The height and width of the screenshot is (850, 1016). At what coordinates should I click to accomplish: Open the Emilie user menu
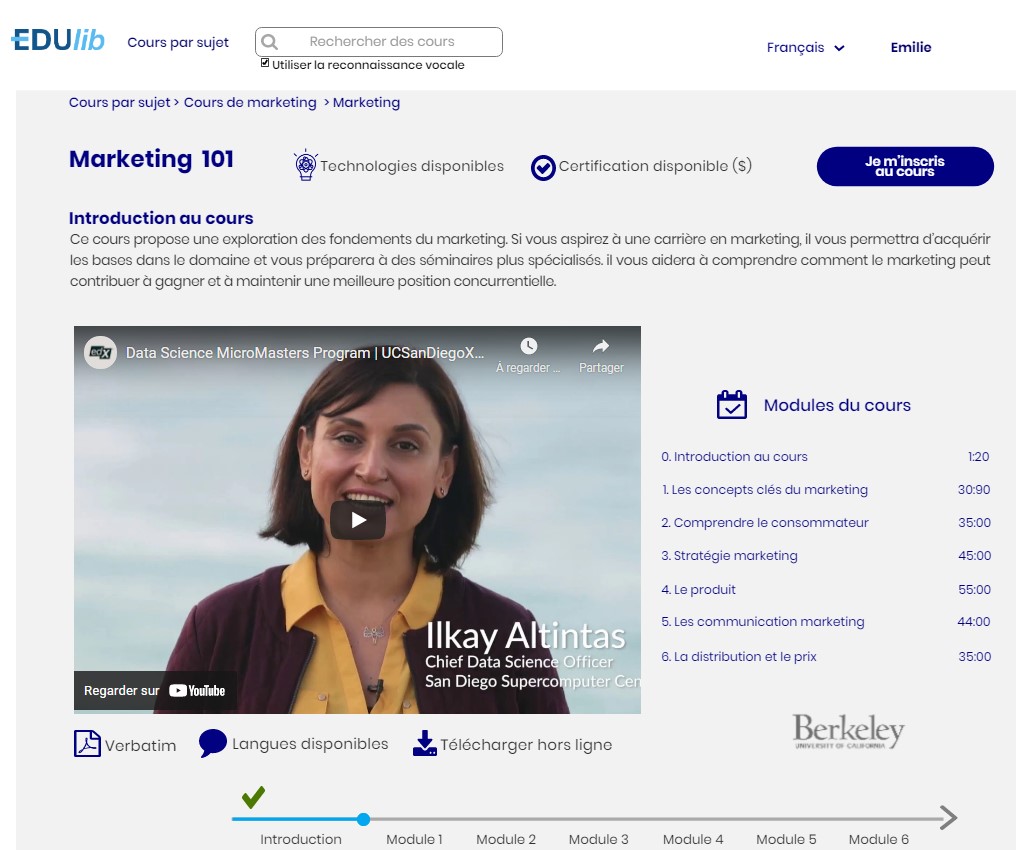pos(910,47)
